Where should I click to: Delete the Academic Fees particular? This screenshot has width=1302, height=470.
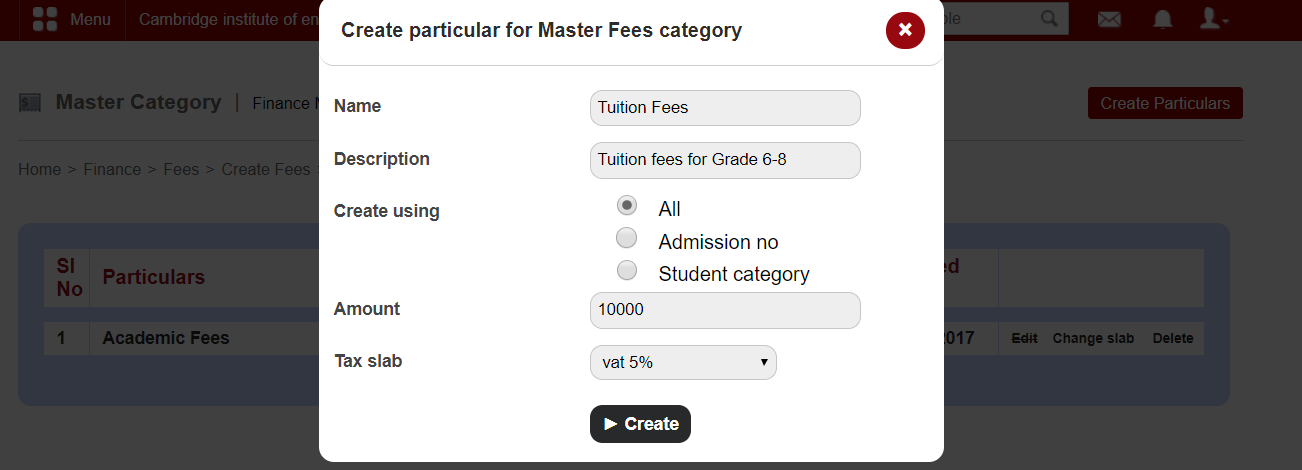[x=1173, y=339]
